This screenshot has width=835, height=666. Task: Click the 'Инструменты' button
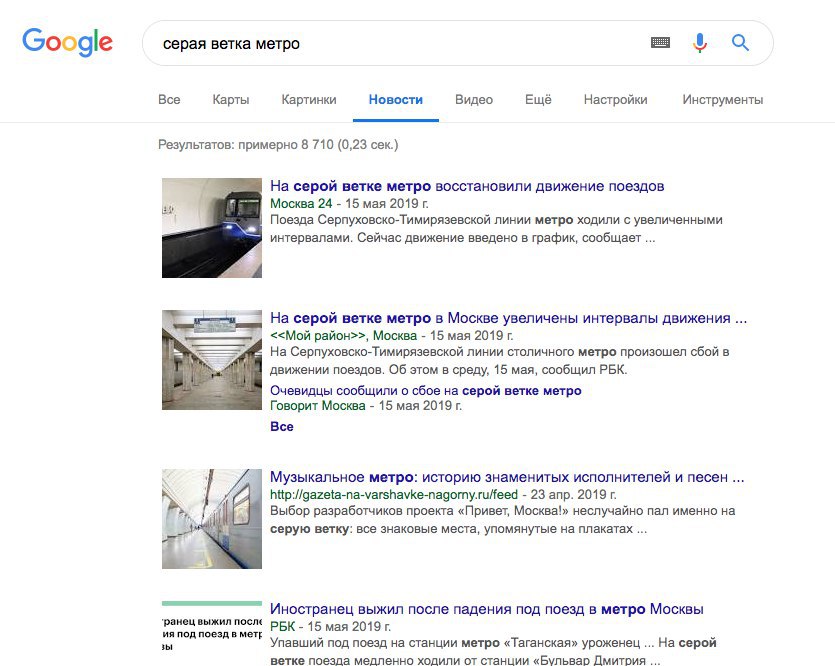tap(723, 100)
